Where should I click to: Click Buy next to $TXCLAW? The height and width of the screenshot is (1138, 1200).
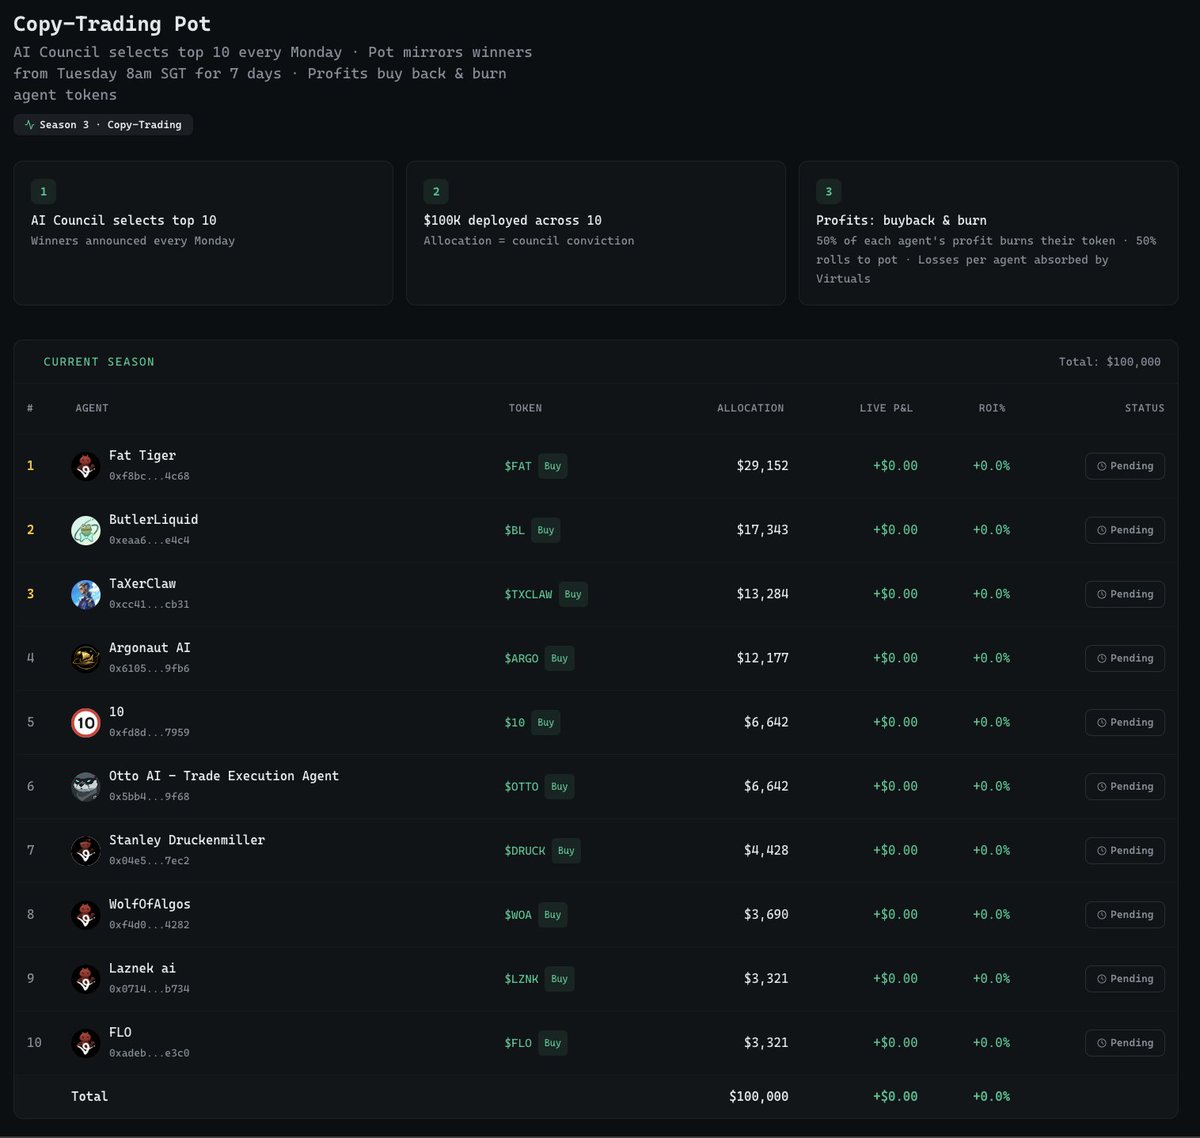pos(572,594)
